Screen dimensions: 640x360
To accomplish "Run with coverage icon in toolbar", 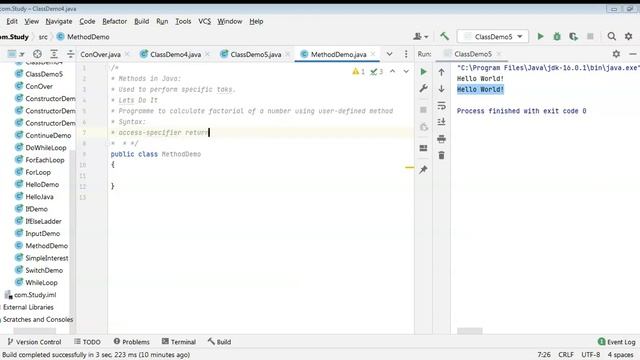I will [573, 36].
